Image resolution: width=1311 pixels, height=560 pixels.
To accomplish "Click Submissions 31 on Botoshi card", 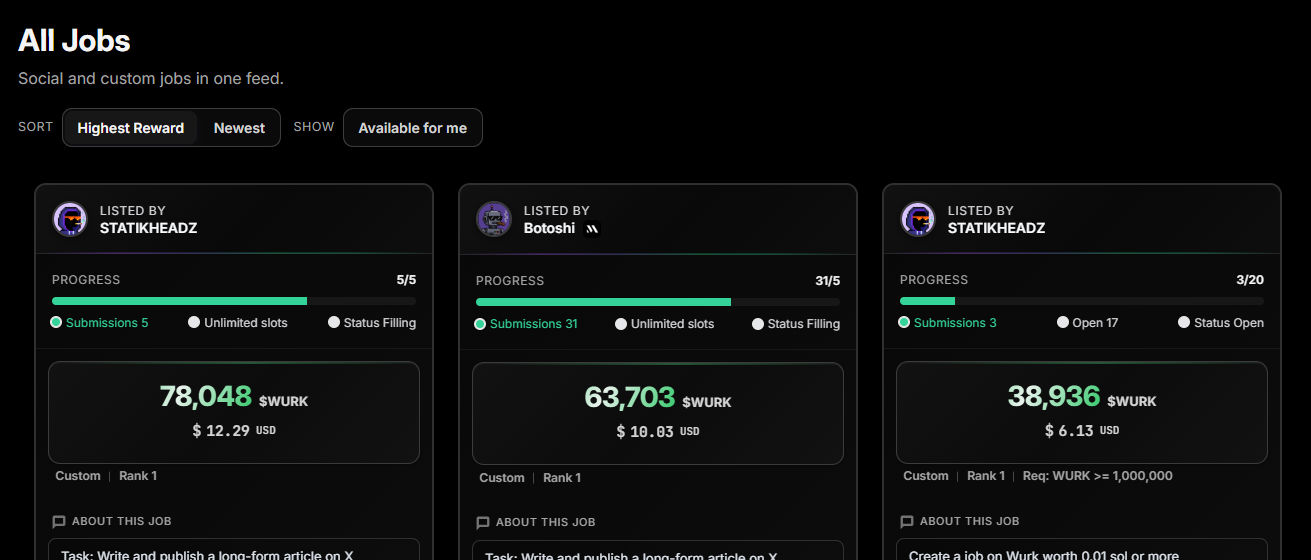I will 526,323.
